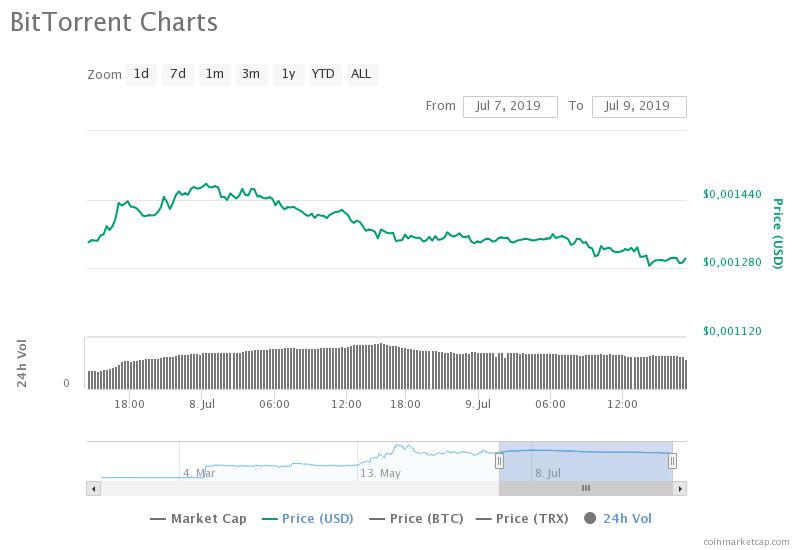800x550 pixels.
Task: Click the navigator scrollbar grip thumb
Action: point(586,488)
